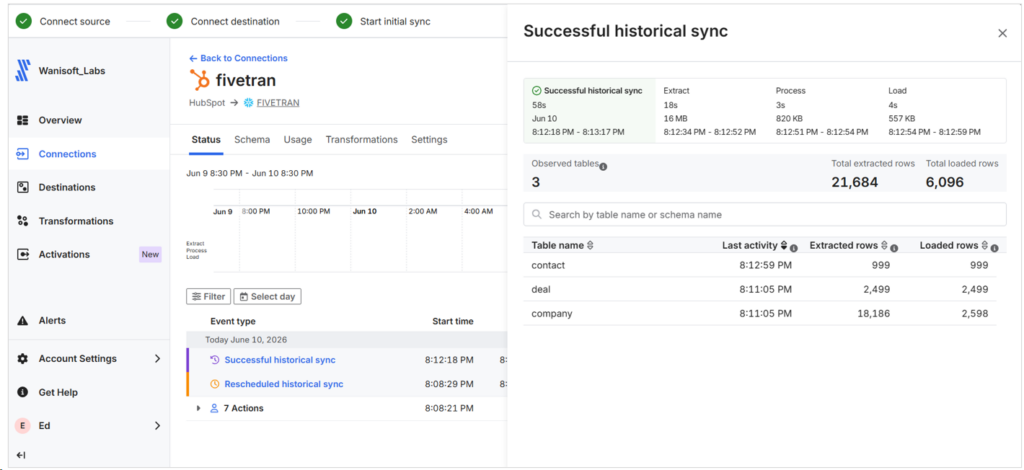
Task: Click the Snowflake destination icon
Action: [248, 102]
